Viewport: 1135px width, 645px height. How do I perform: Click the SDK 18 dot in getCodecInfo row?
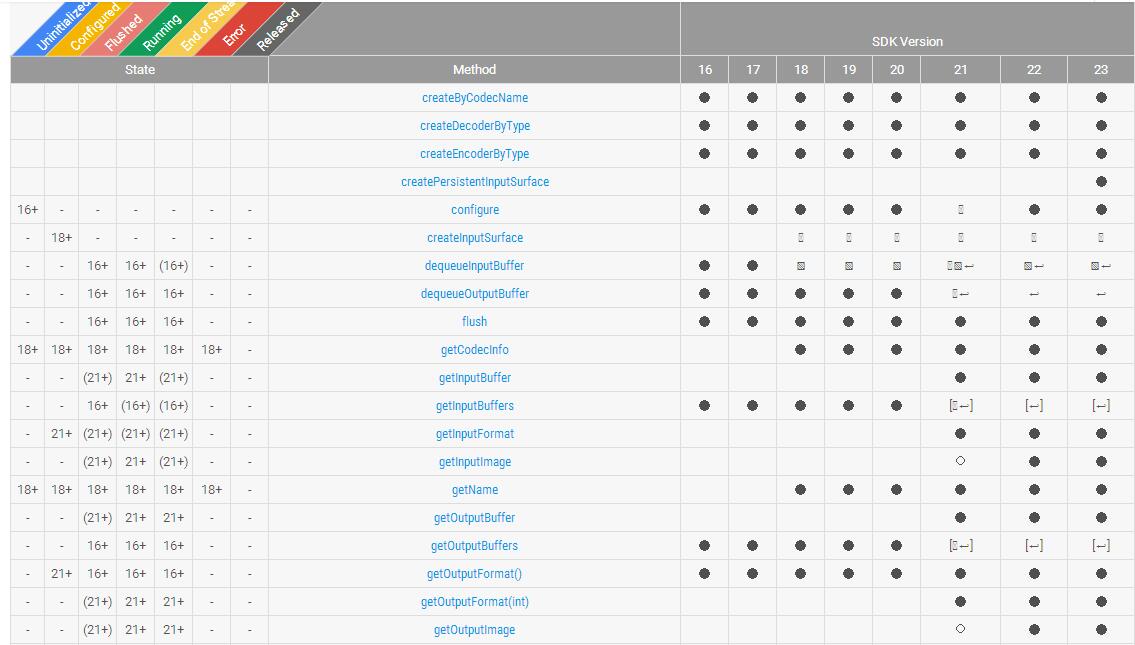pyautogui.click(x=801, y=350)
